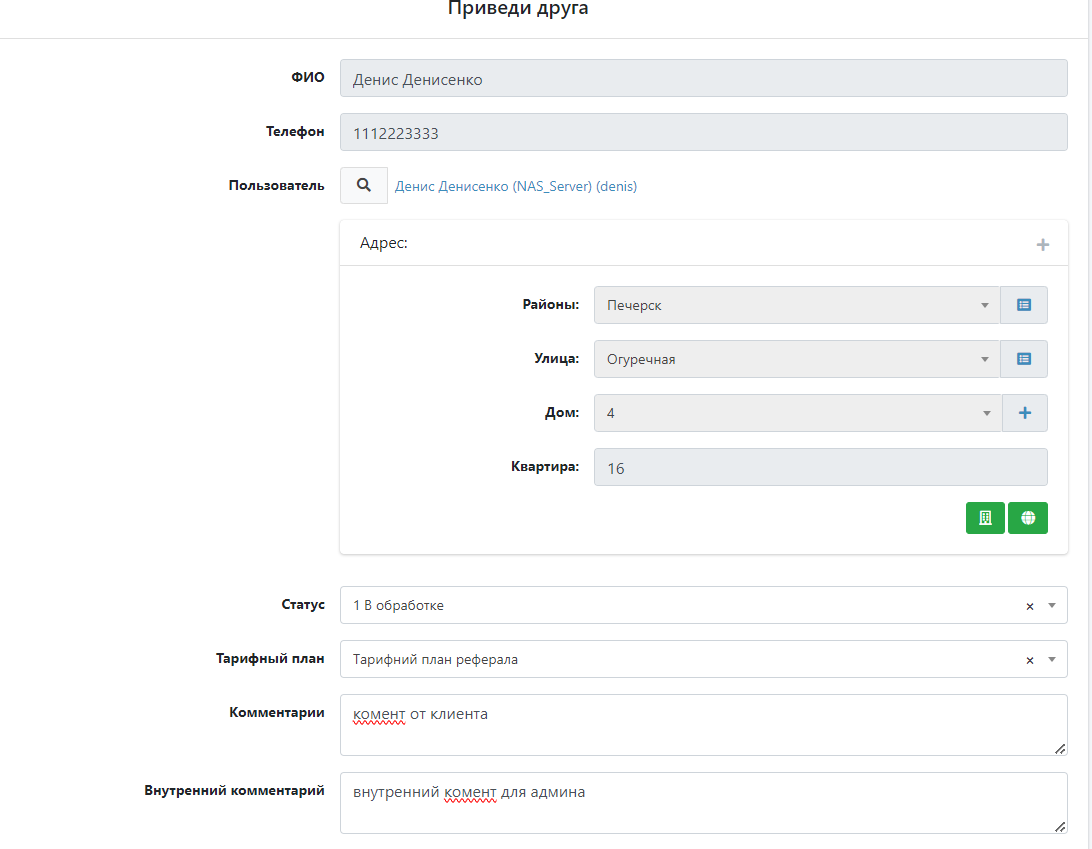
Task: Click the green building icon button
Action: point(985,518)
